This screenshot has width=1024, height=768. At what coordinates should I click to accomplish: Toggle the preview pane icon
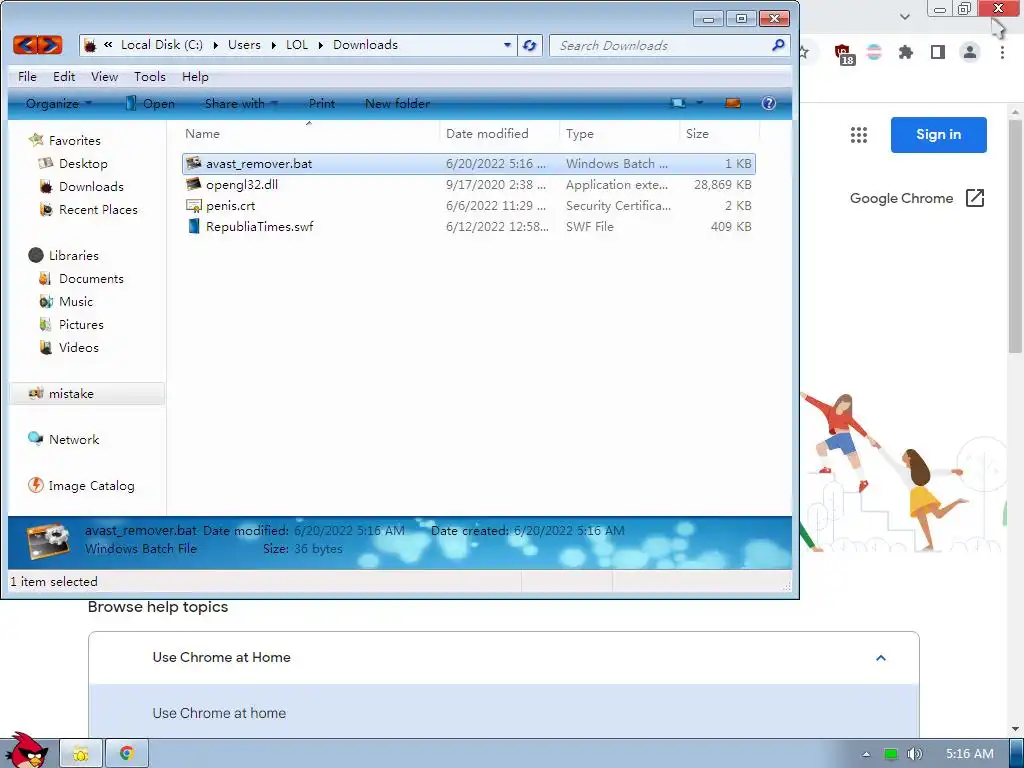[x=733, y=103]
